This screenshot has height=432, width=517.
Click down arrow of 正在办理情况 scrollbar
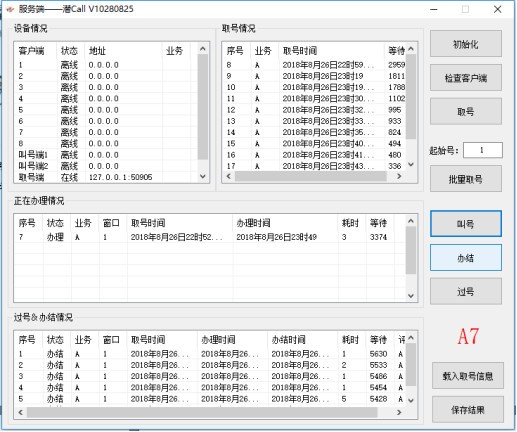pos(411,296)
